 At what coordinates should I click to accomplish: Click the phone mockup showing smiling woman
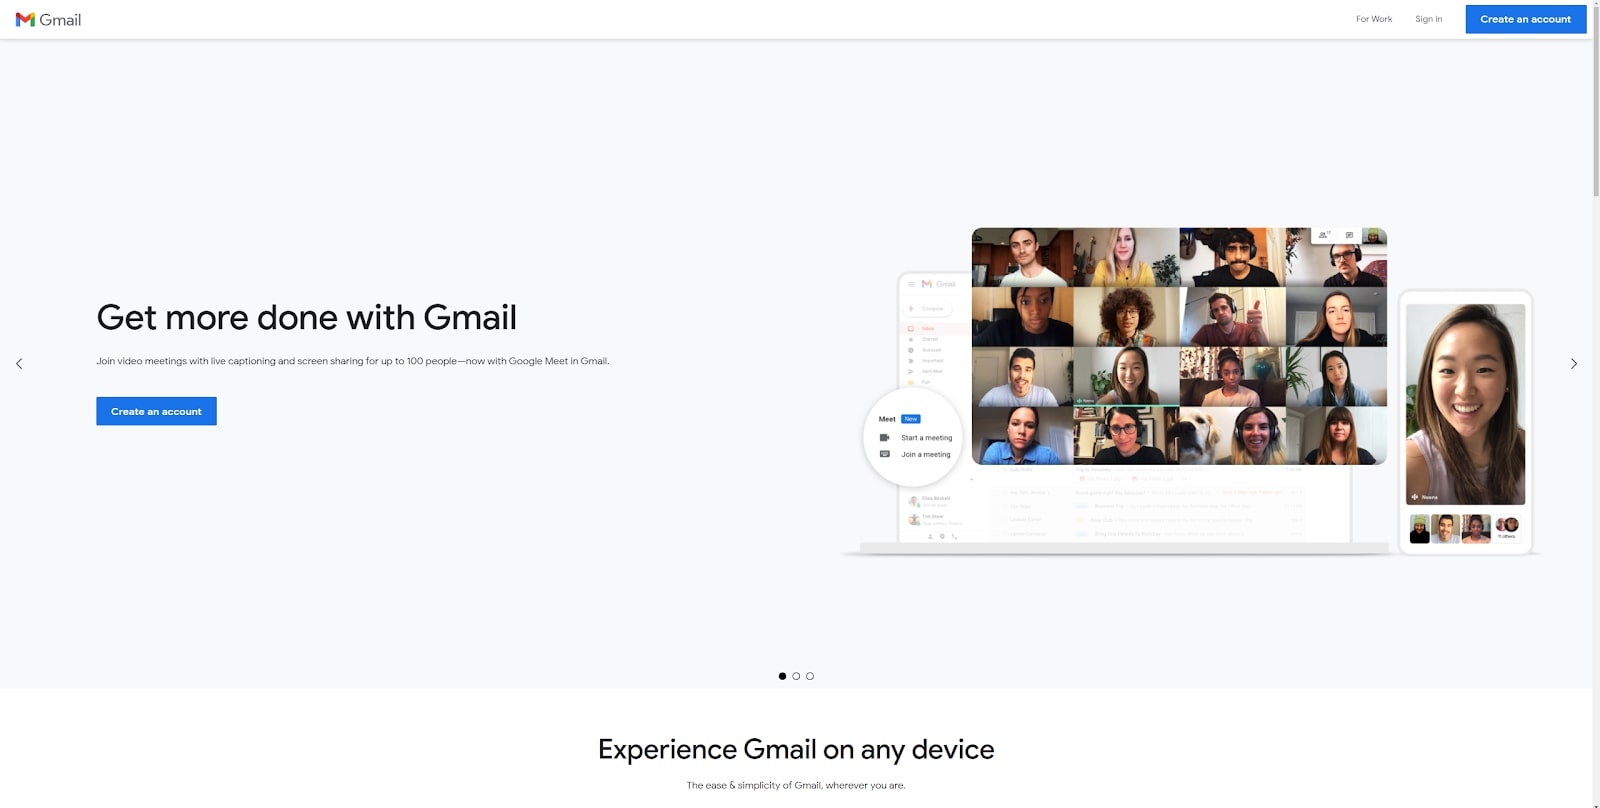(x=1465, y=422)
